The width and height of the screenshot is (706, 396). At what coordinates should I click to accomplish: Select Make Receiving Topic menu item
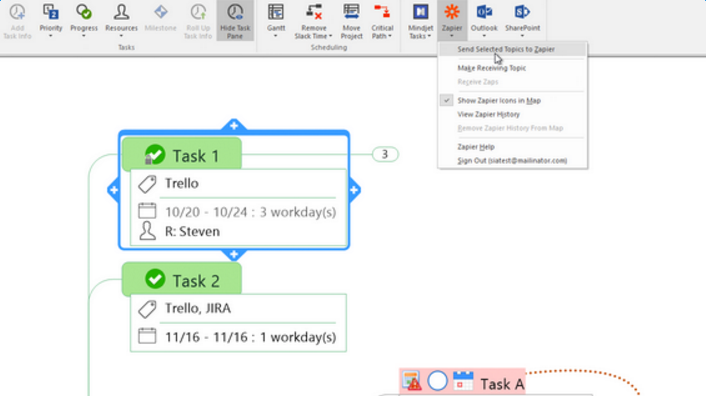[x=512, y=68]
